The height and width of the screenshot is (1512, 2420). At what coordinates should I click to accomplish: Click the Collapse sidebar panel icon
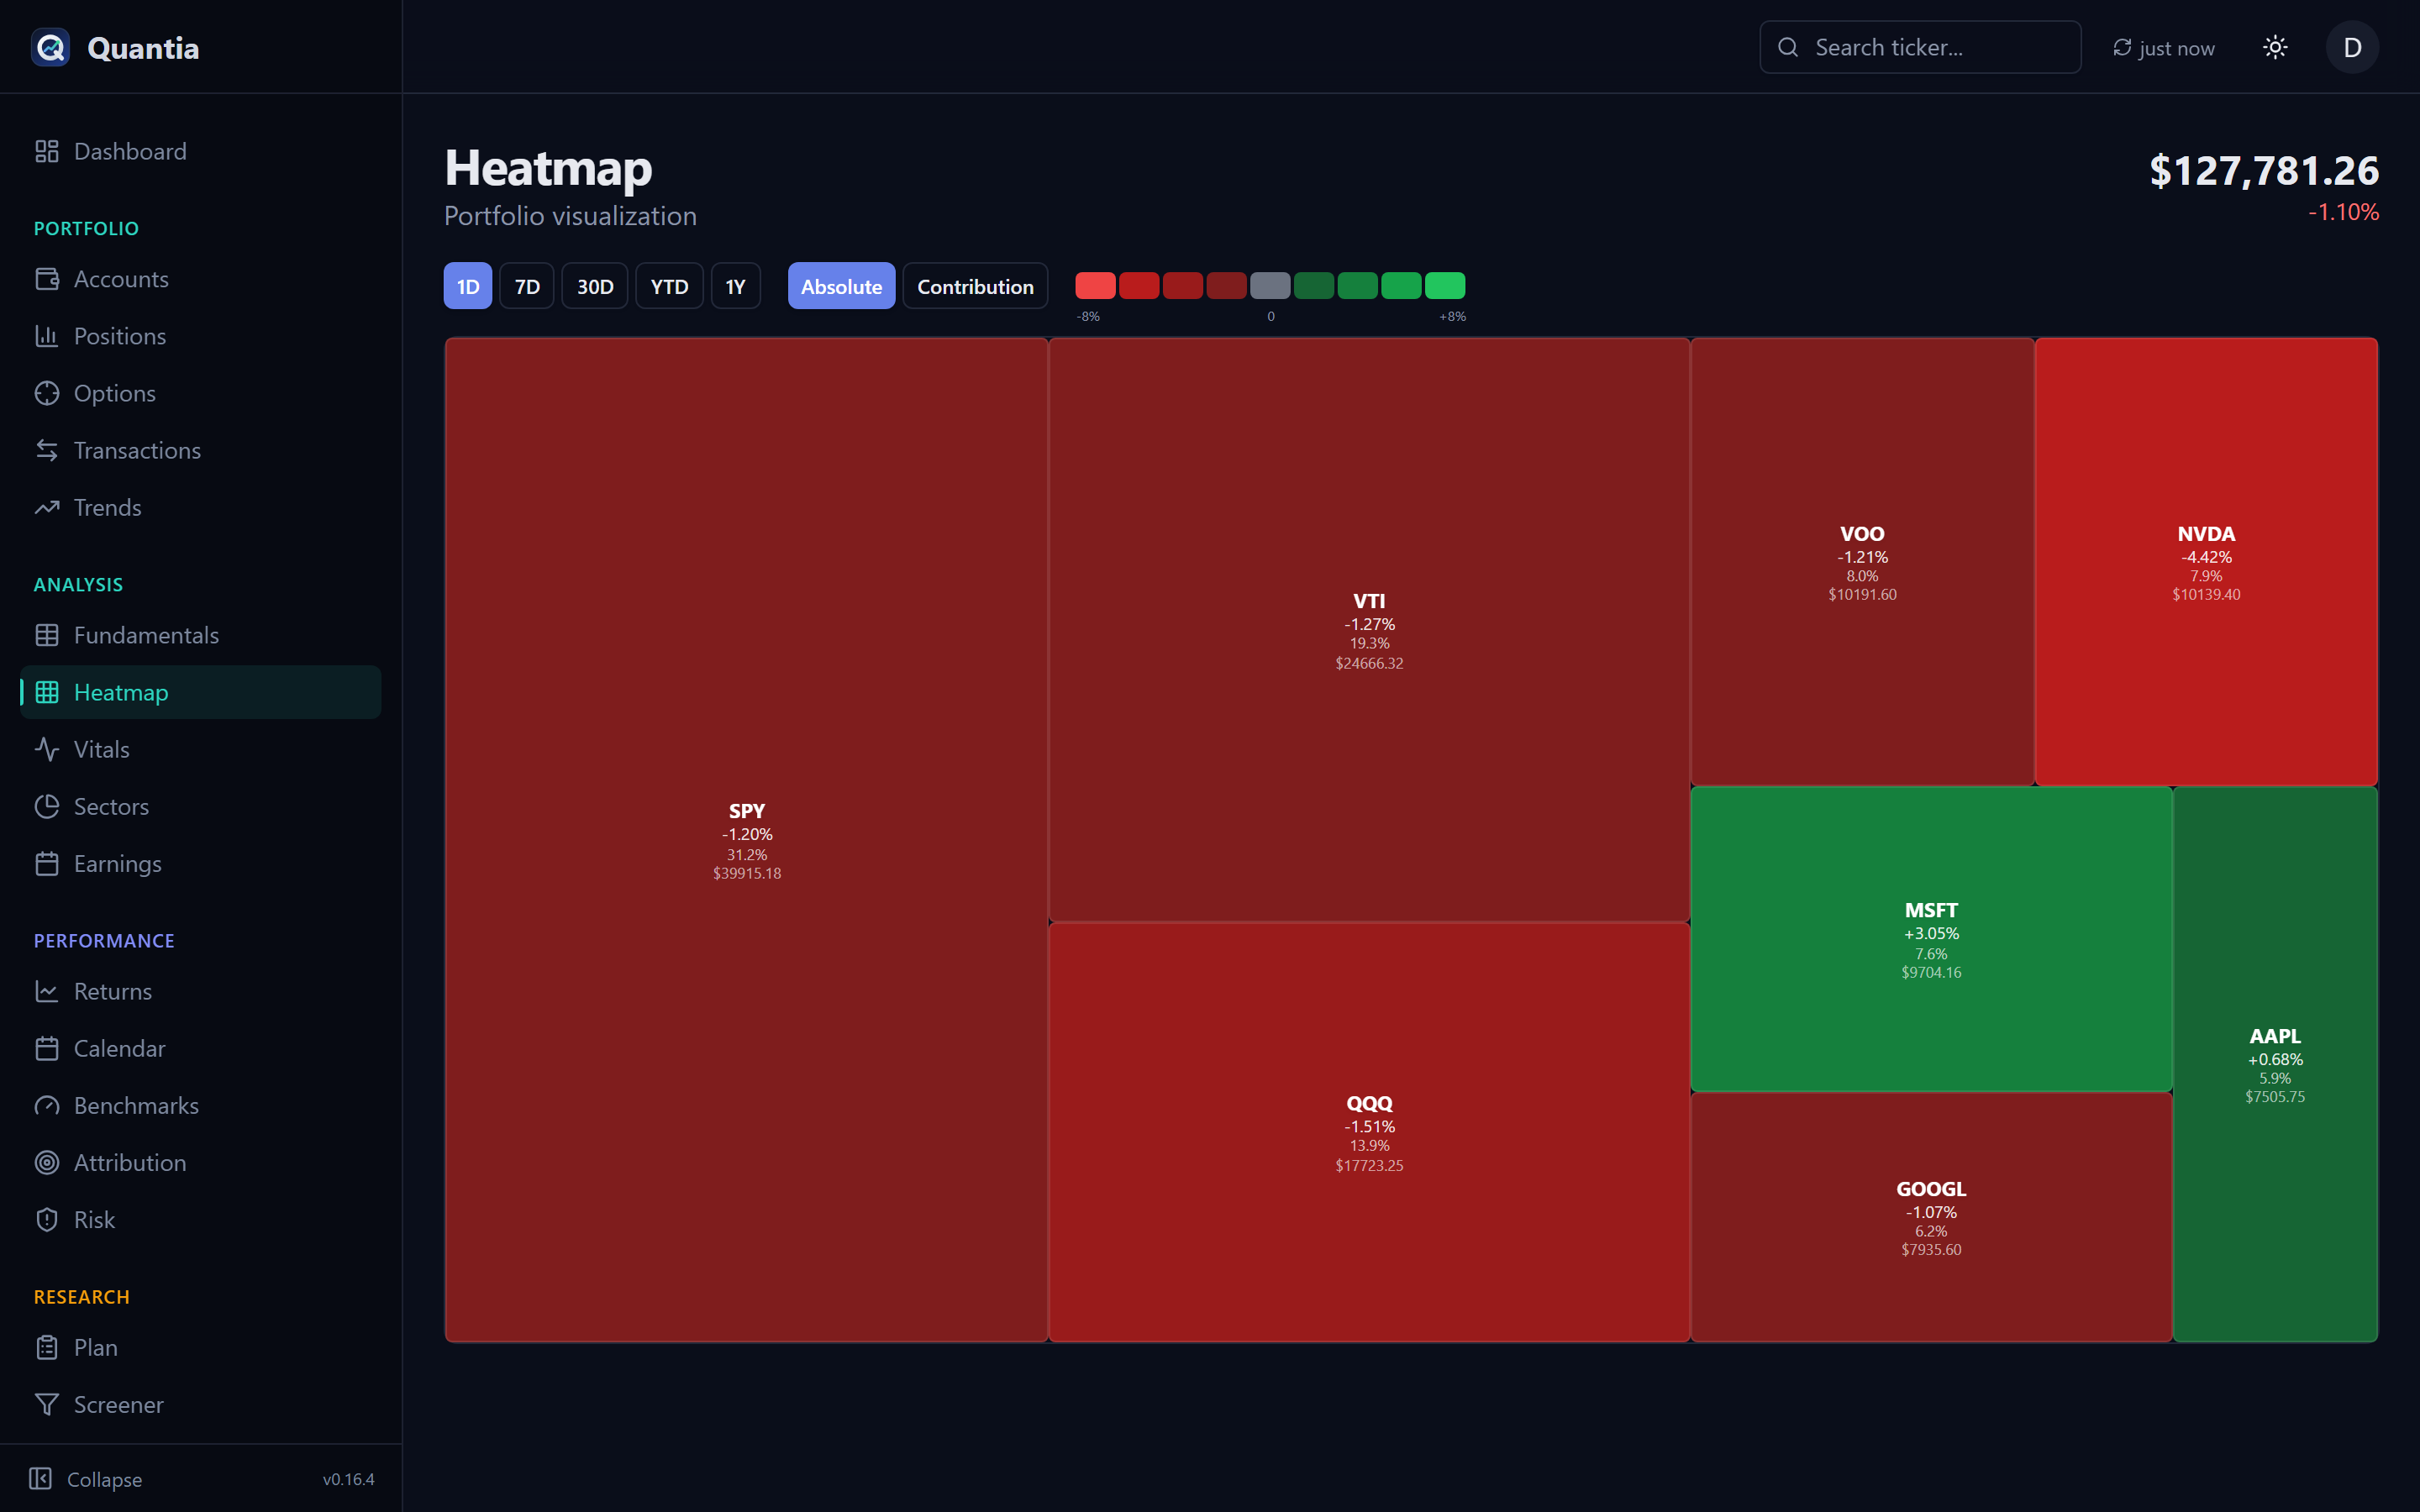click(40, 1478)
